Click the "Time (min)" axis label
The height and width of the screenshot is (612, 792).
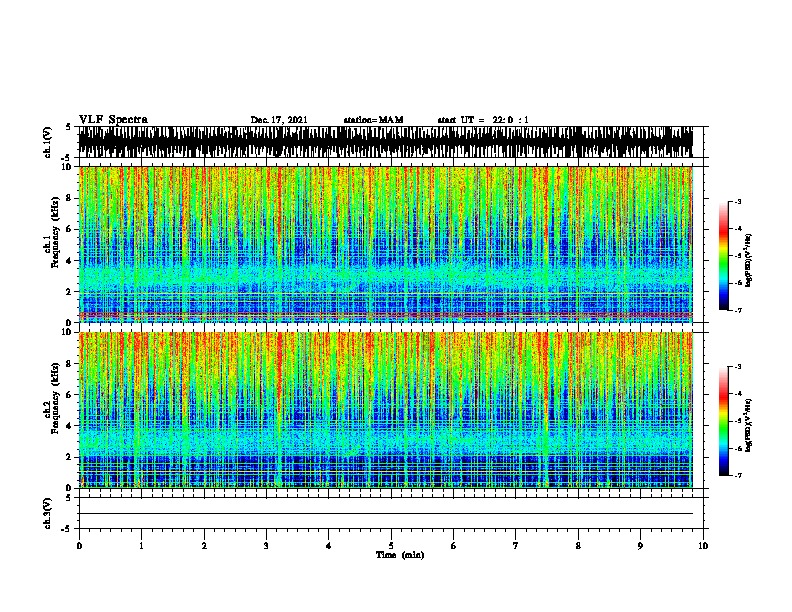coord(400,555)
